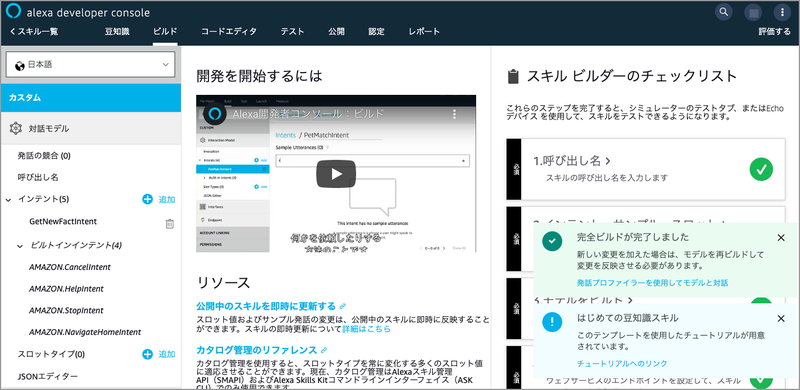
Task: Open the コードエディタ tab
Action: [x=229, y=32]
